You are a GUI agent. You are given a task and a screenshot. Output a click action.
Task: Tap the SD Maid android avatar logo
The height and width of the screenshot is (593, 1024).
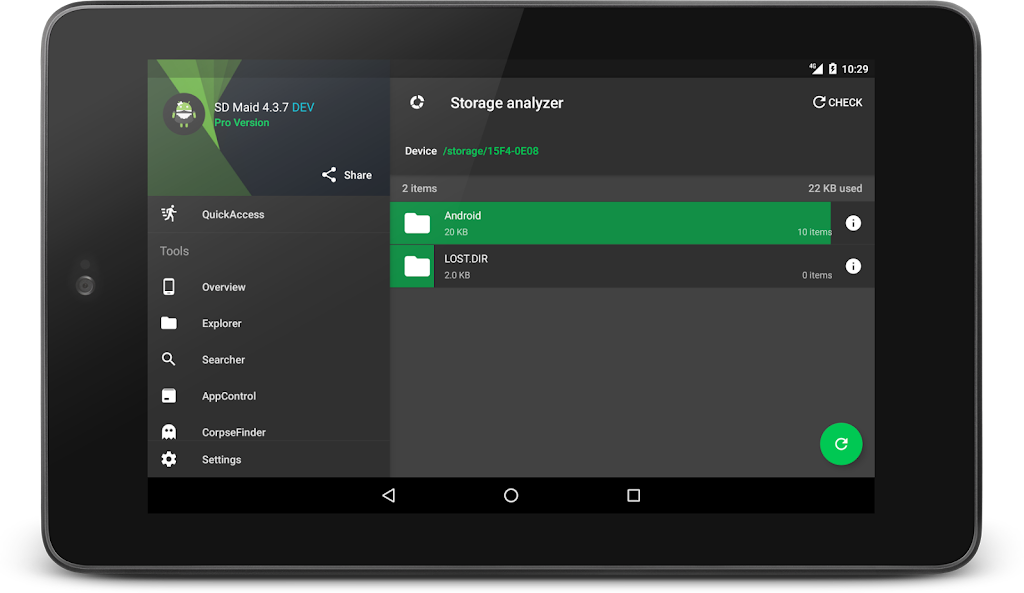click(x=183, y=114)
